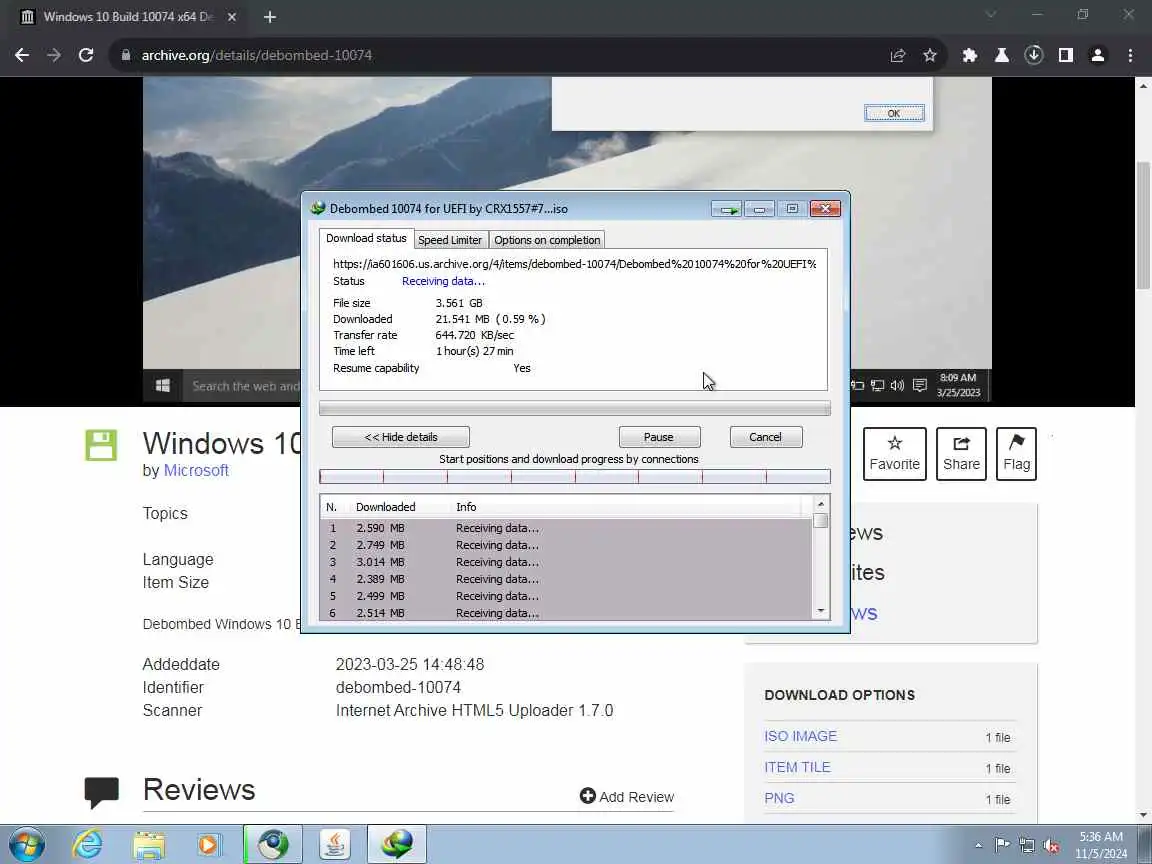Click the Action Center flag tray icon
Viewport: 1152px width, 864px height.
click(x=1001, y=846)
